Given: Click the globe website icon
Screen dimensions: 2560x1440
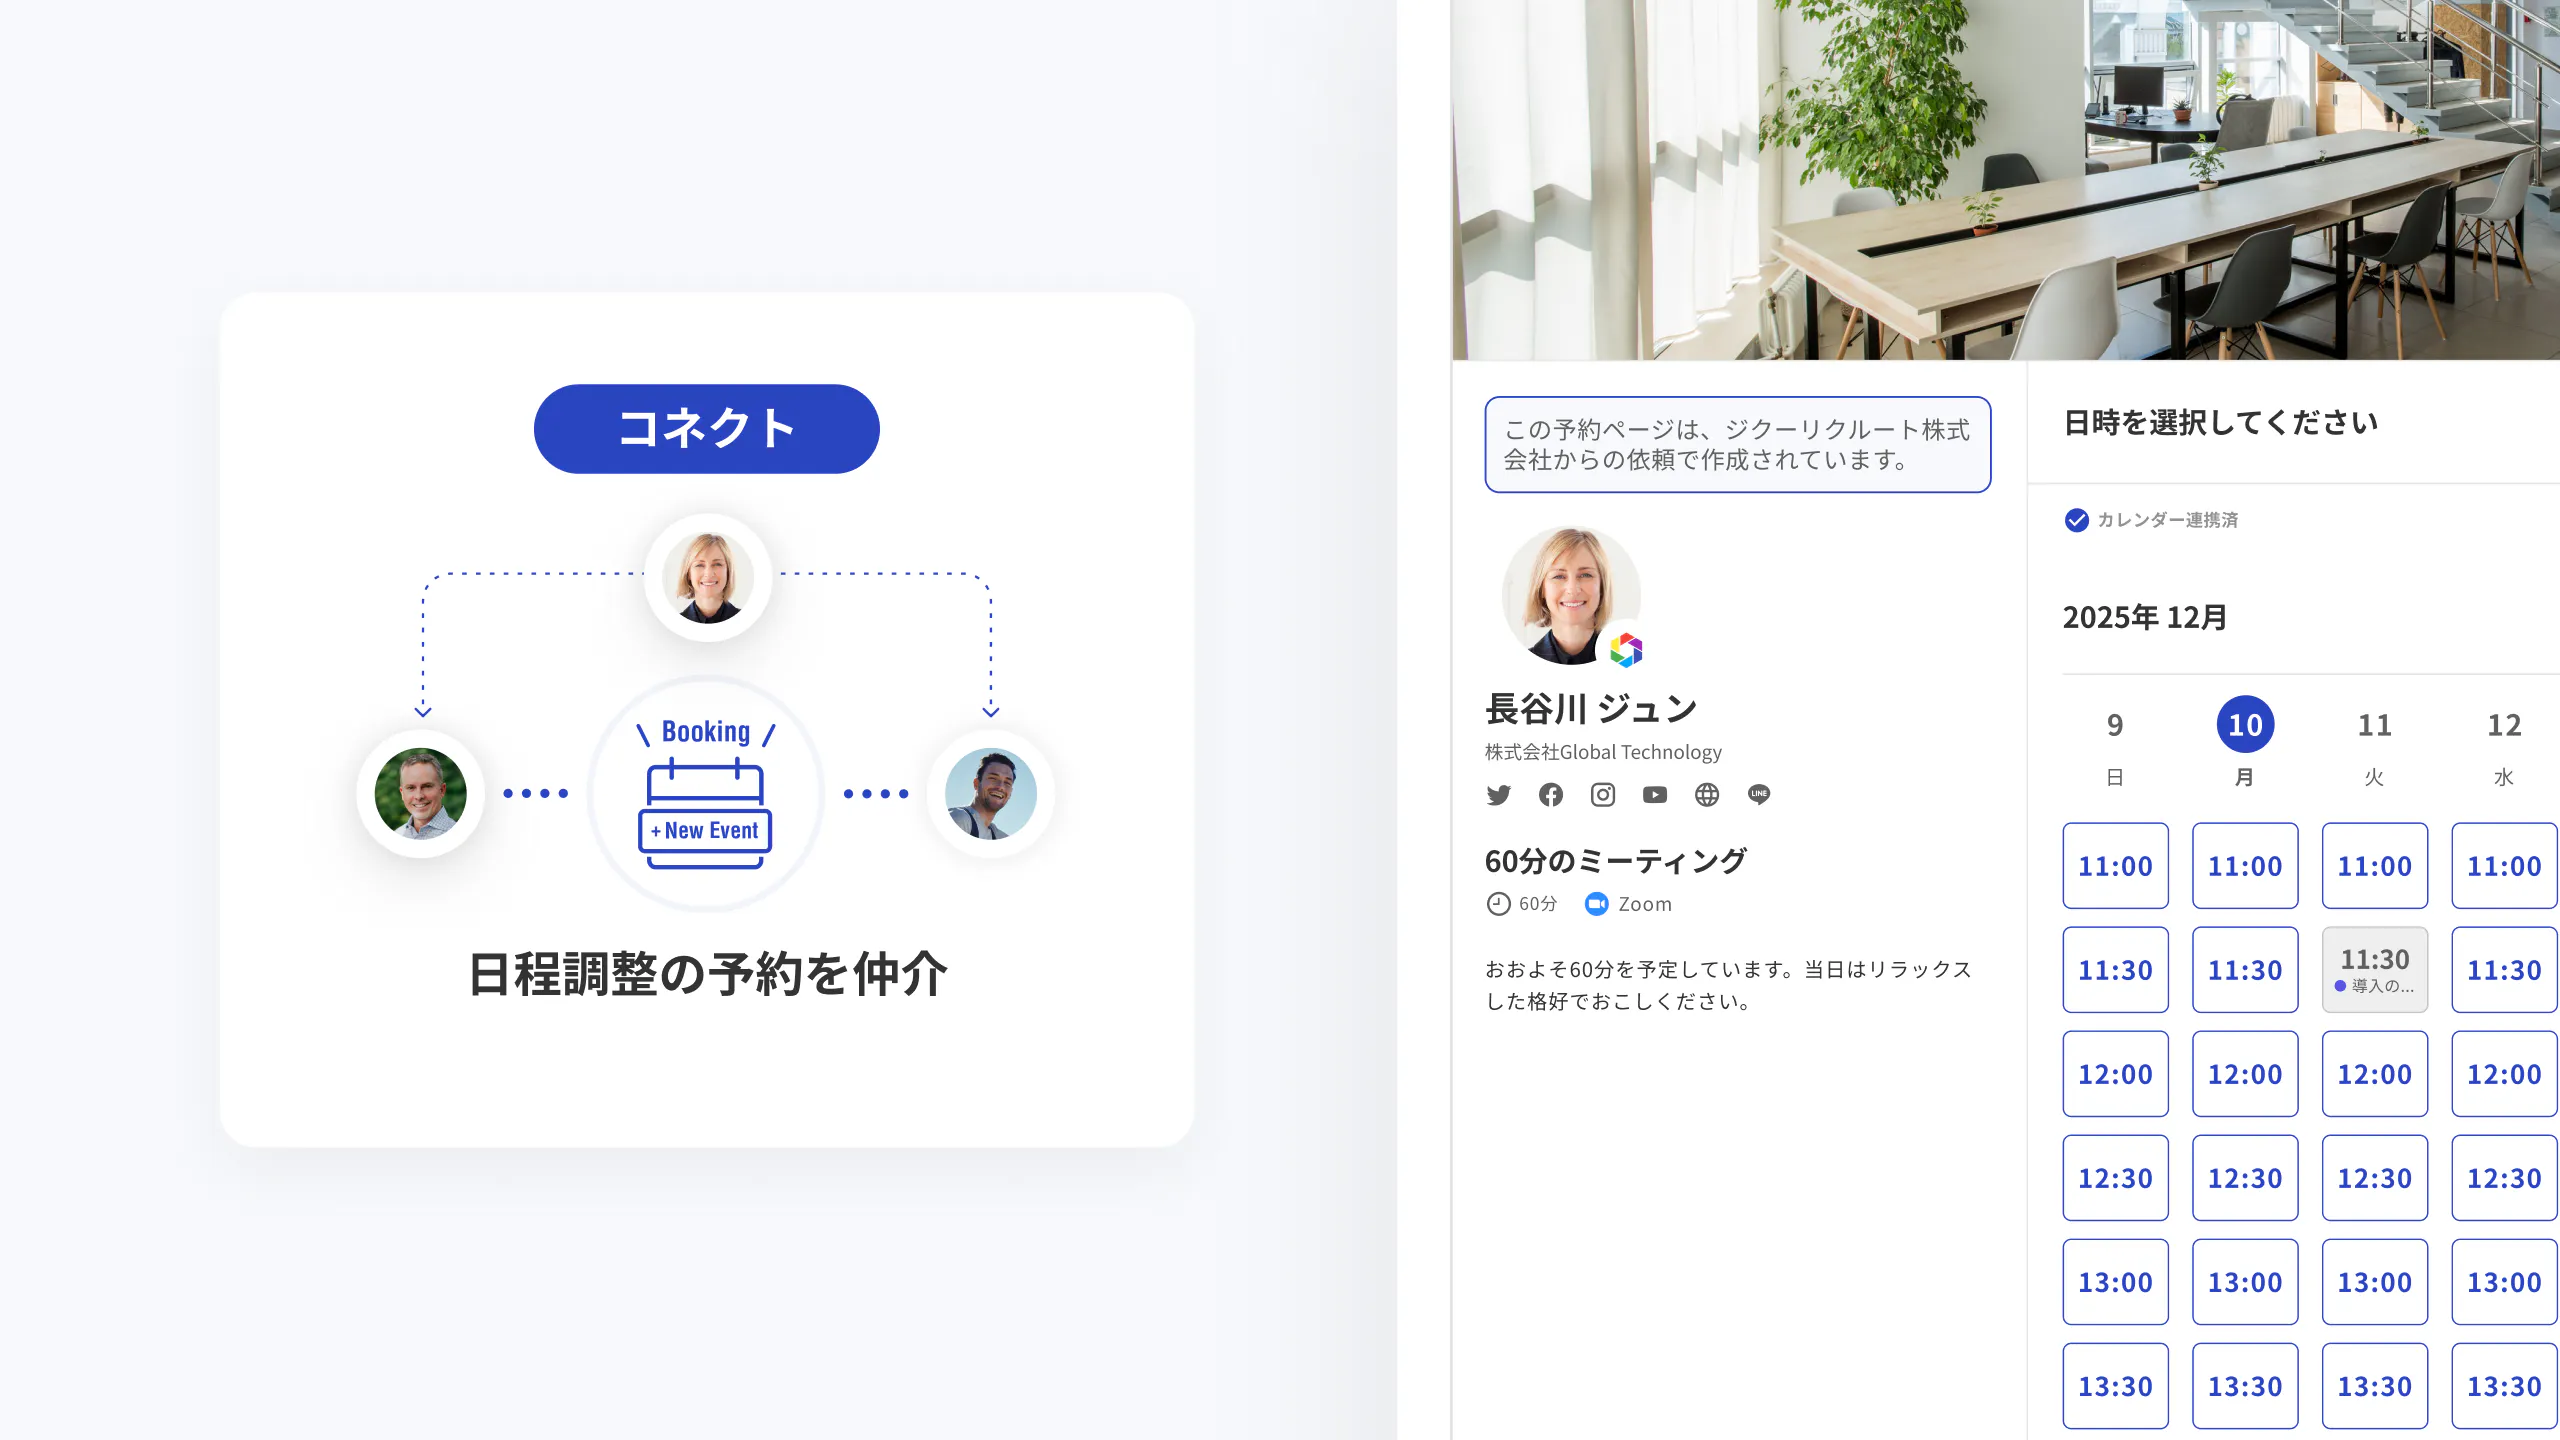Looking at the screenshot, I should 1707,795.
